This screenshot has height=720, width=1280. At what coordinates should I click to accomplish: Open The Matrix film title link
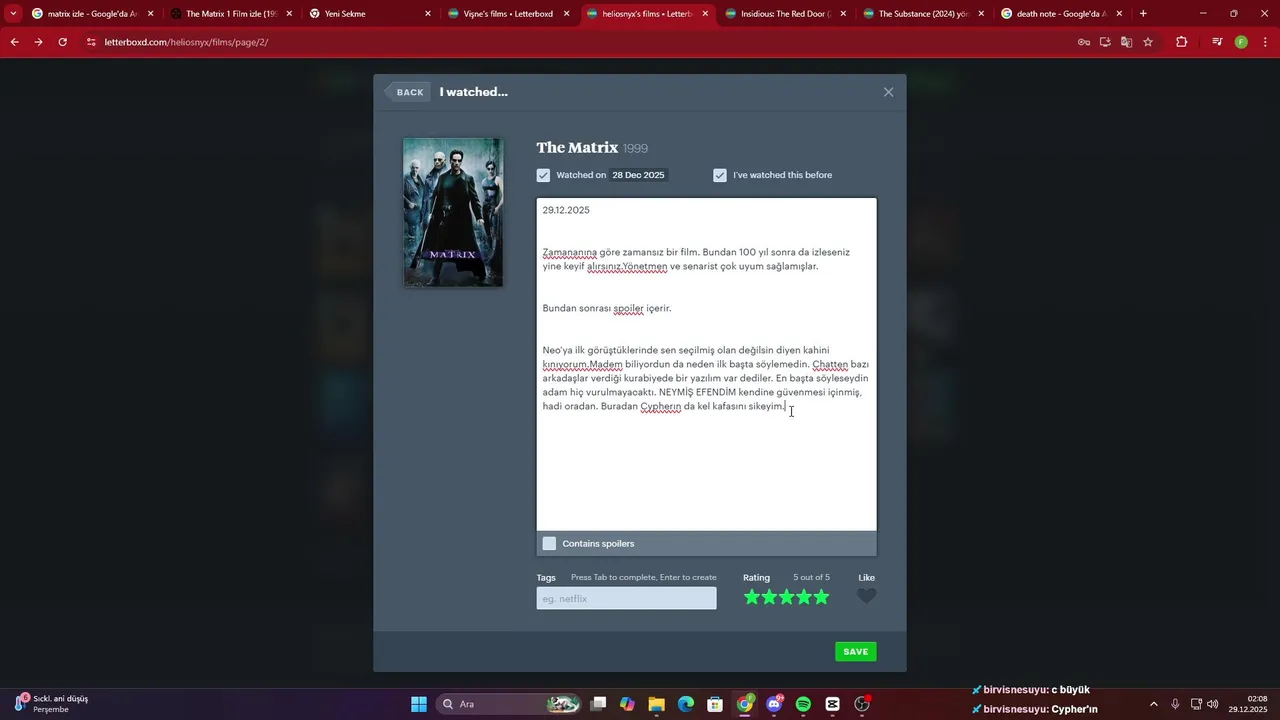coord(577,147)
